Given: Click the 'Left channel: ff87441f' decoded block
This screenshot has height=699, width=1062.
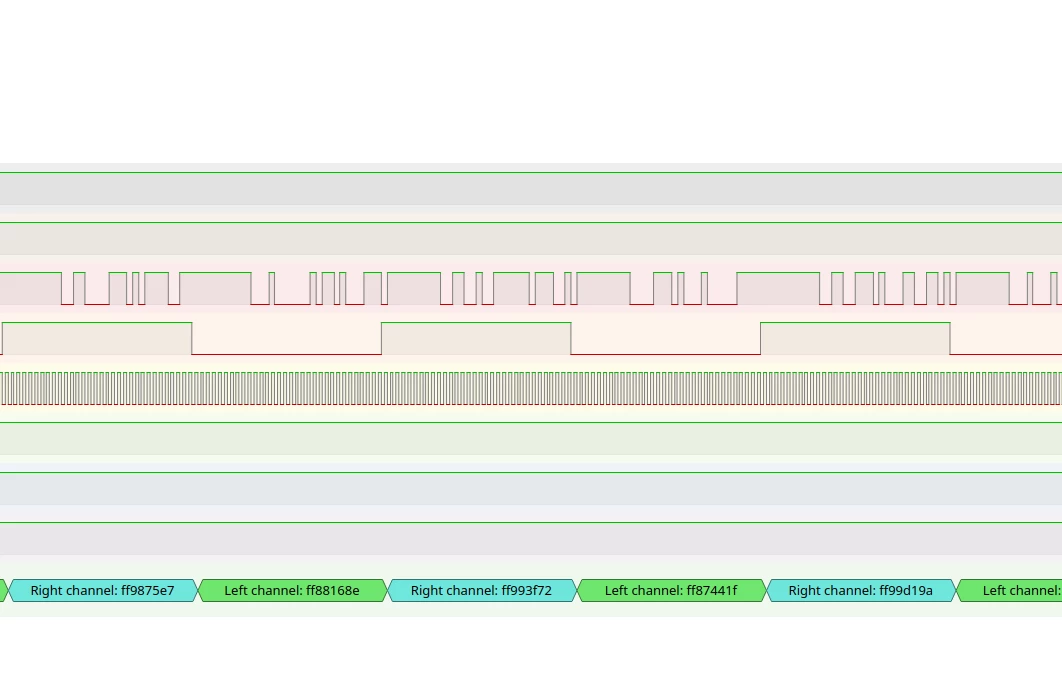Looking at the screenshot, I should click(x=671, y=591).
